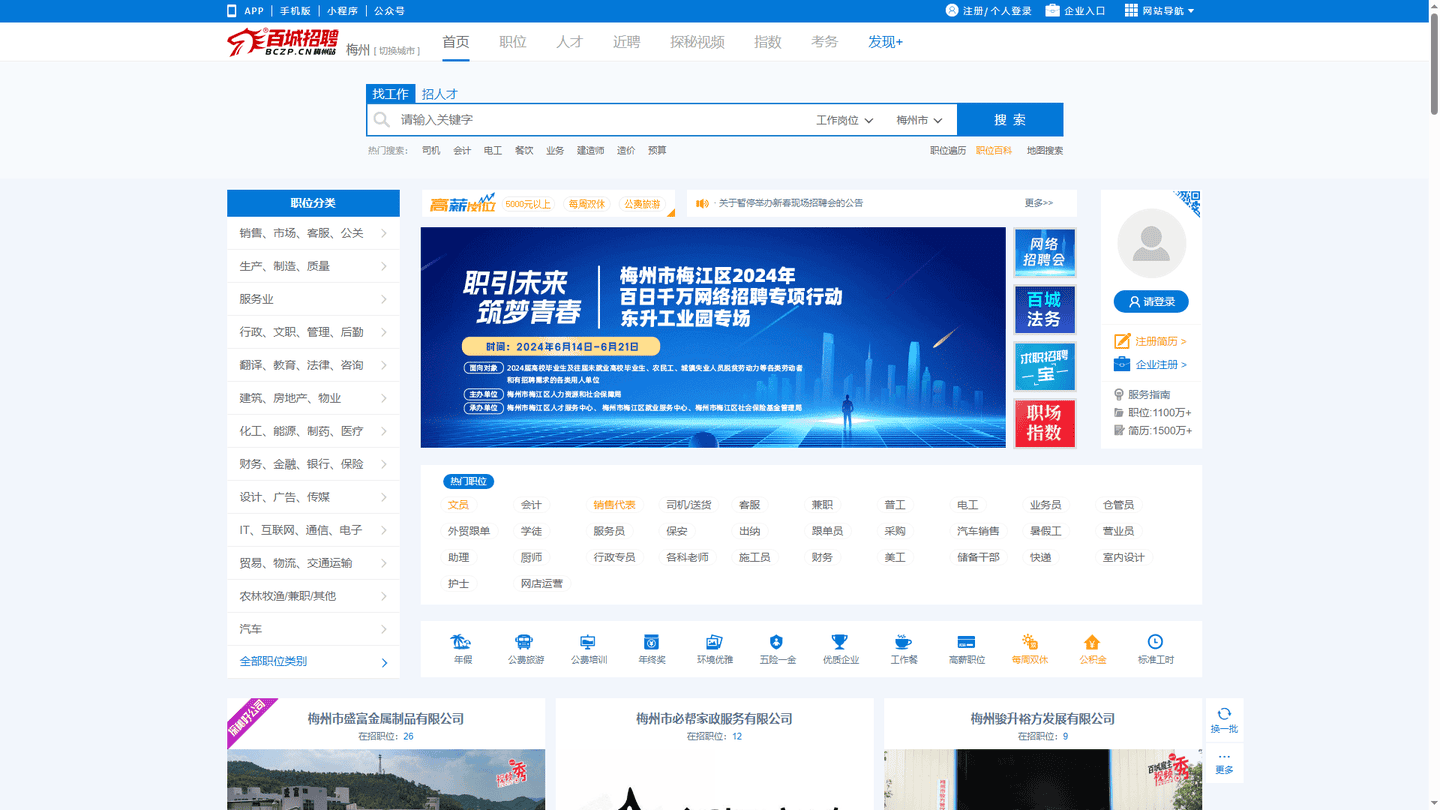Image resolution: width=1440 pixels, height=810 pixels.
Task: Expand 生产、制造、质量 category
Action: [x=313, y=266]
